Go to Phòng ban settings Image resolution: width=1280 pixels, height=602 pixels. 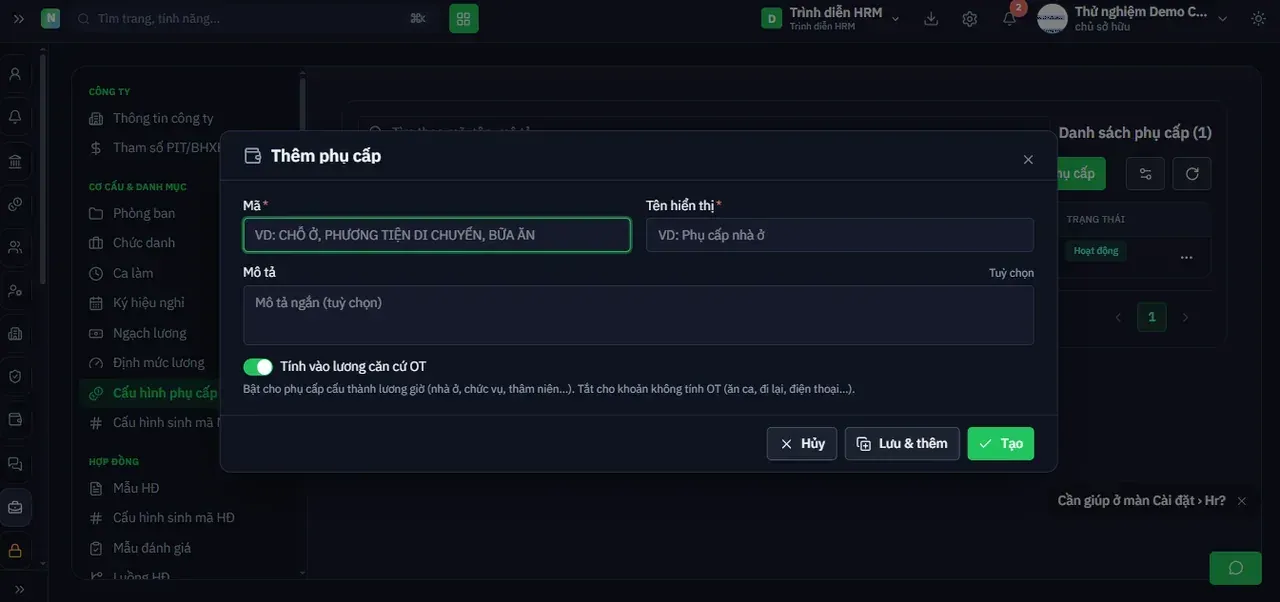(x=144, y=213)
